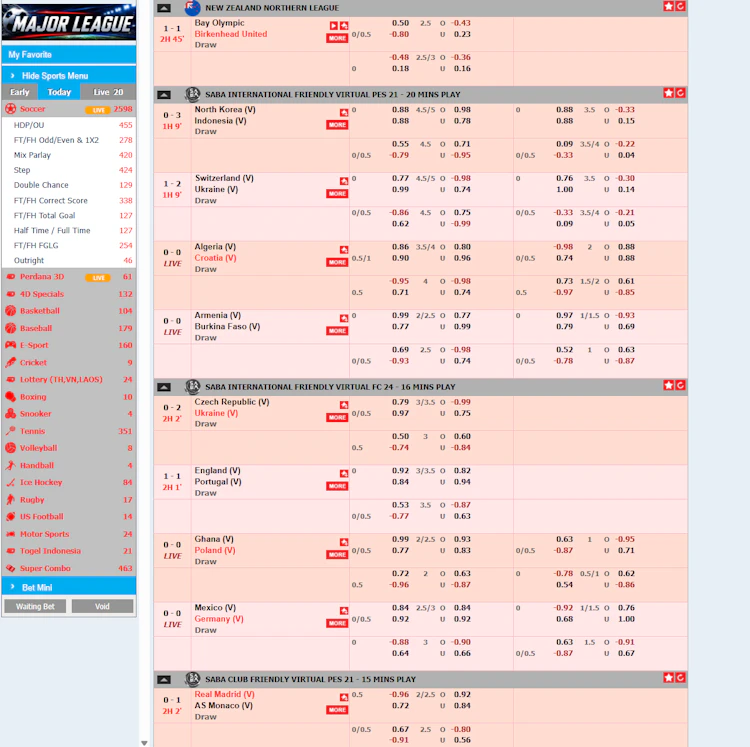Collapse SABA International Friendly FC 24 section

click(164, 387)
